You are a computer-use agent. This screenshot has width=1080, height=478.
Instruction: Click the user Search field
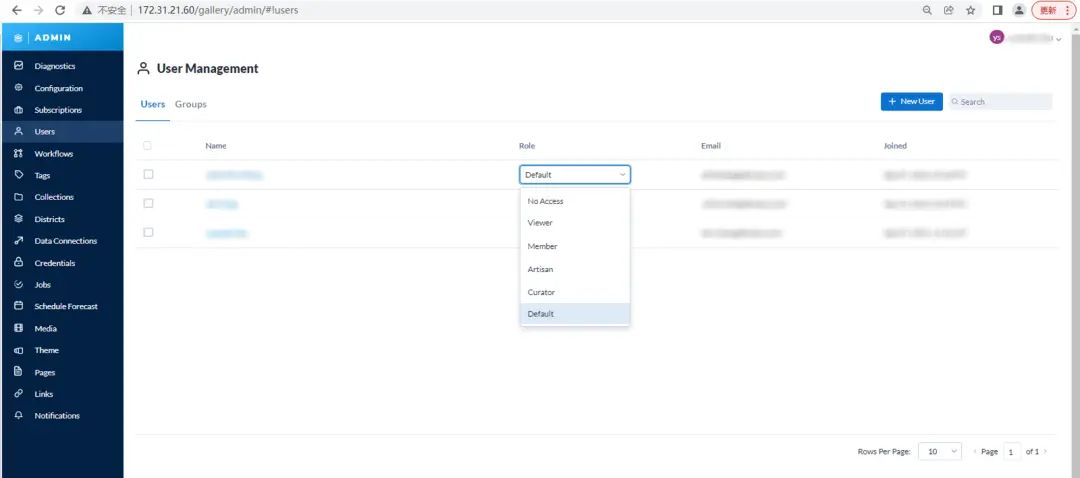(x=1000, y=101)
